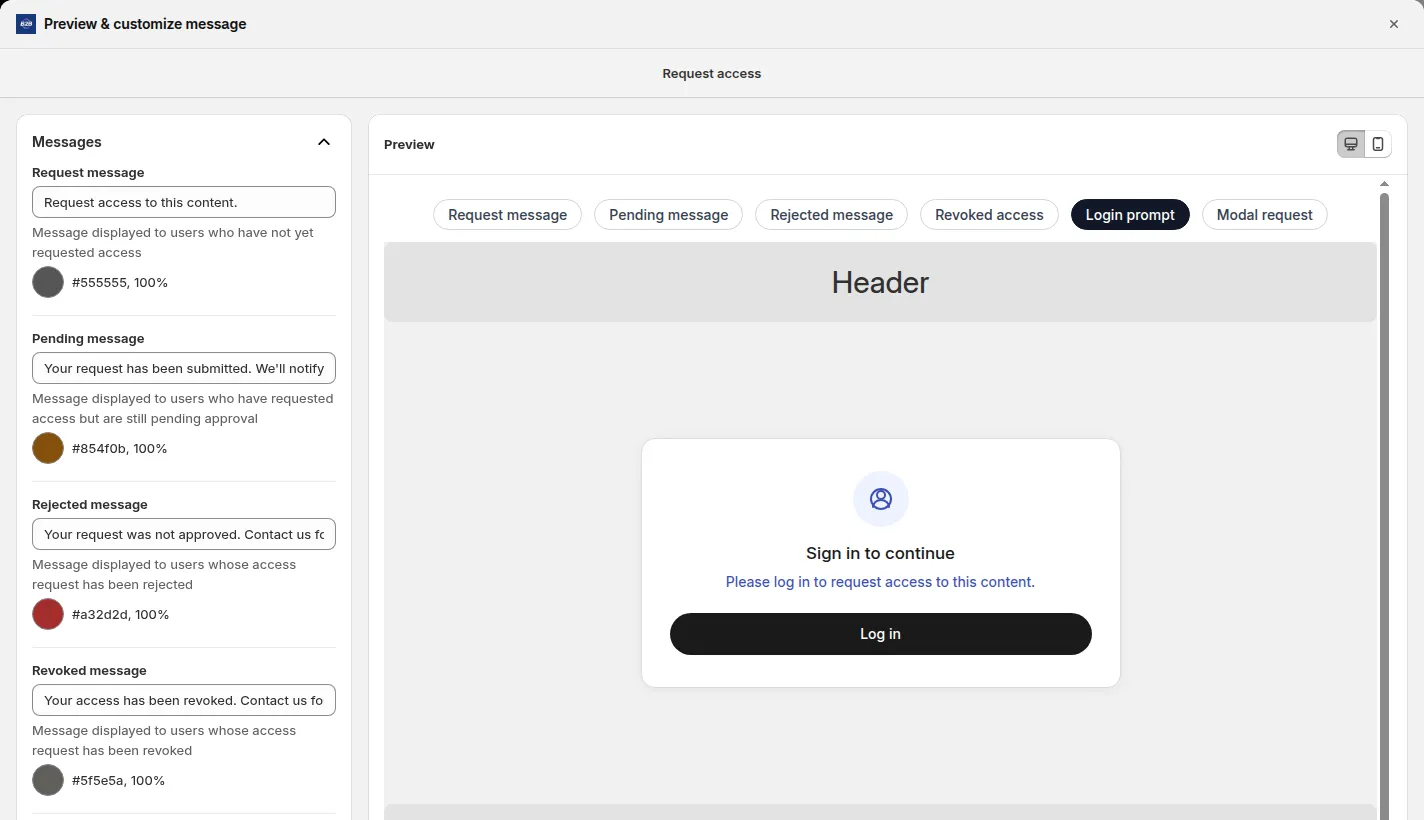
Task: Open the #a32d2d rejected message color swatch
Action: pyautogui.click(x=48, y=614)
